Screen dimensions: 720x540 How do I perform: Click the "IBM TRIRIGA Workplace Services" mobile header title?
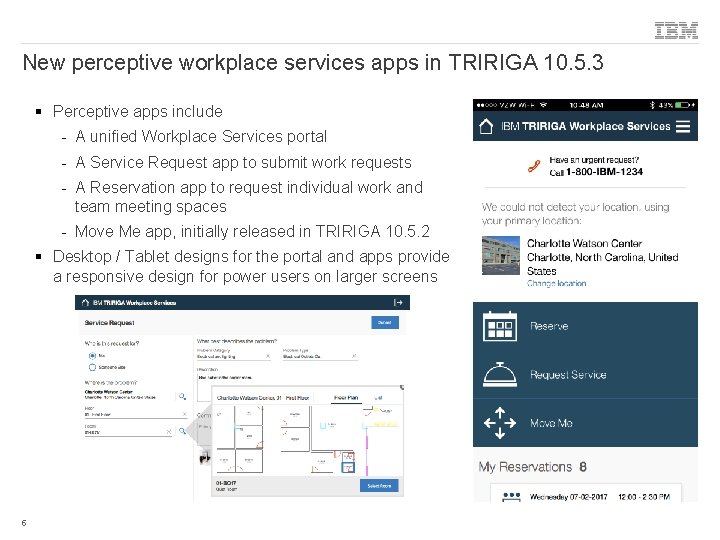tap(585, 126)
